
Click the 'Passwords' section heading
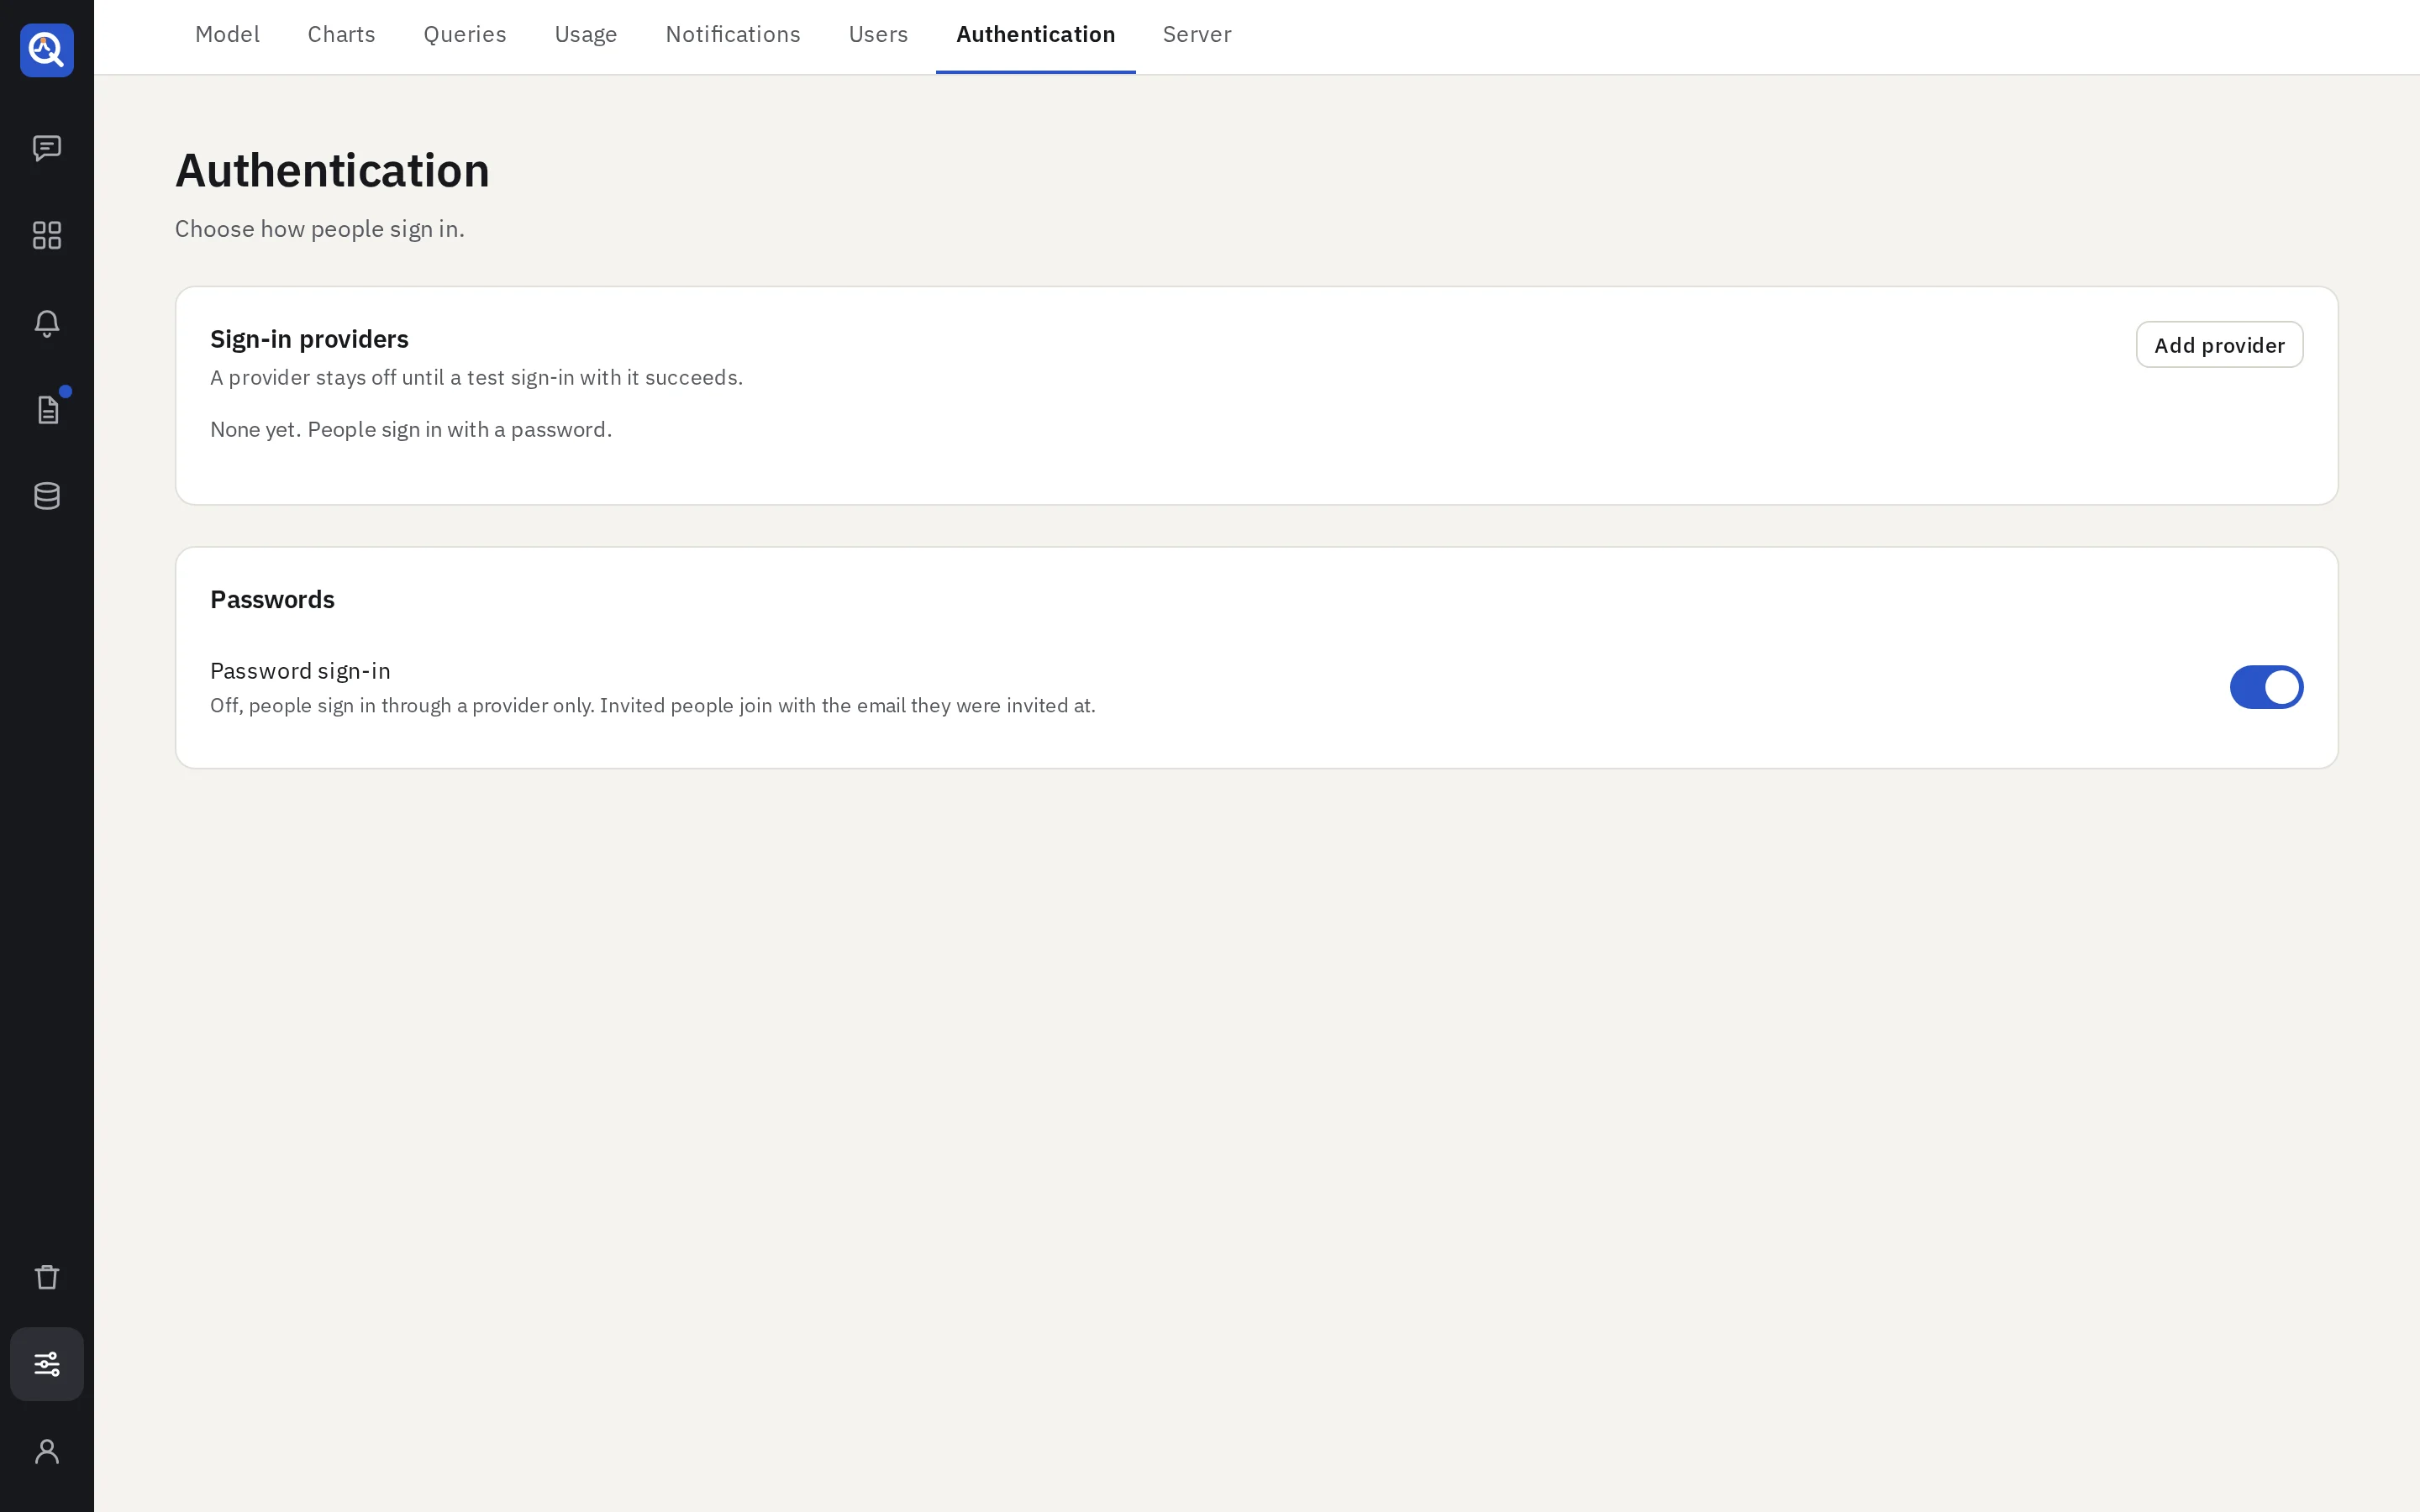coord(272,600)
